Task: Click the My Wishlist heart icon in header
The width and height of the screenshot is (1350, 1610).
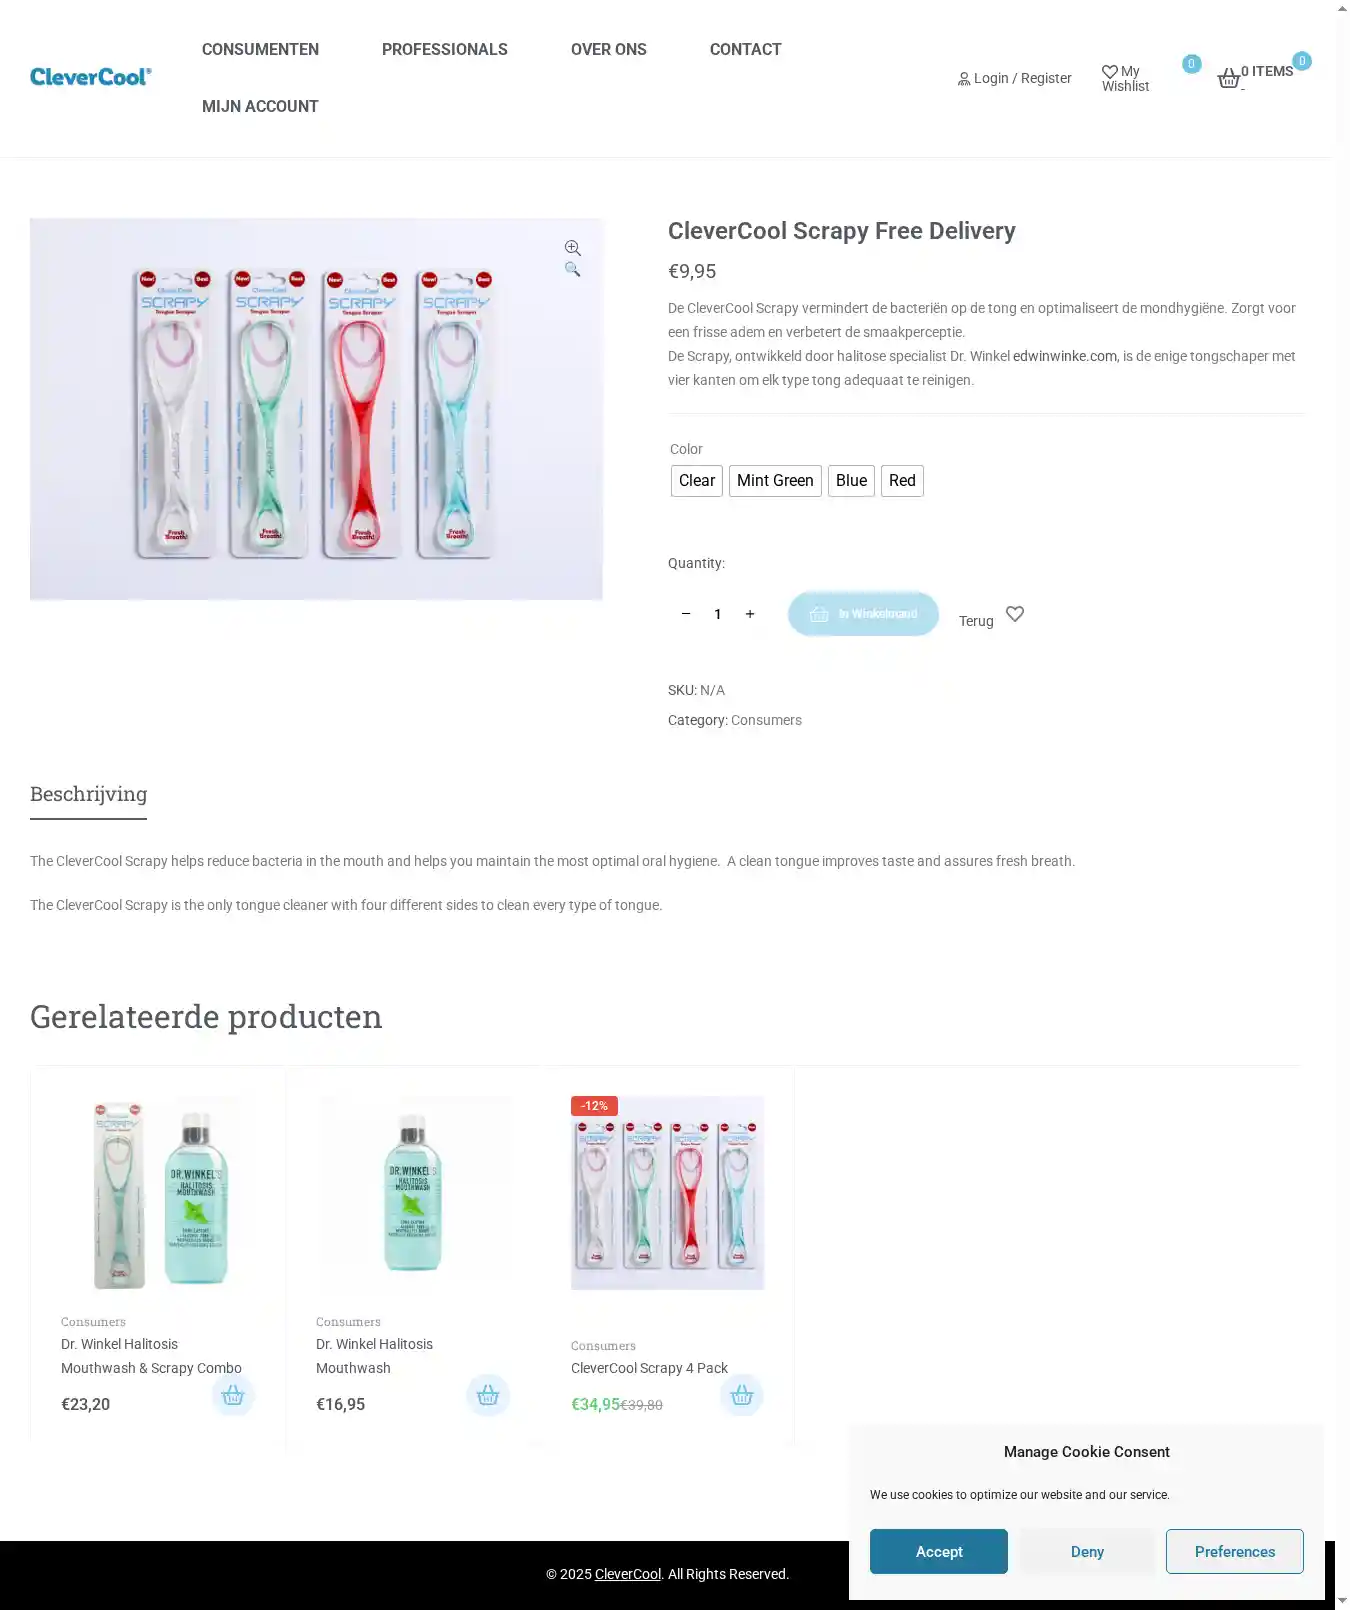Action: tap(1110, 72)
